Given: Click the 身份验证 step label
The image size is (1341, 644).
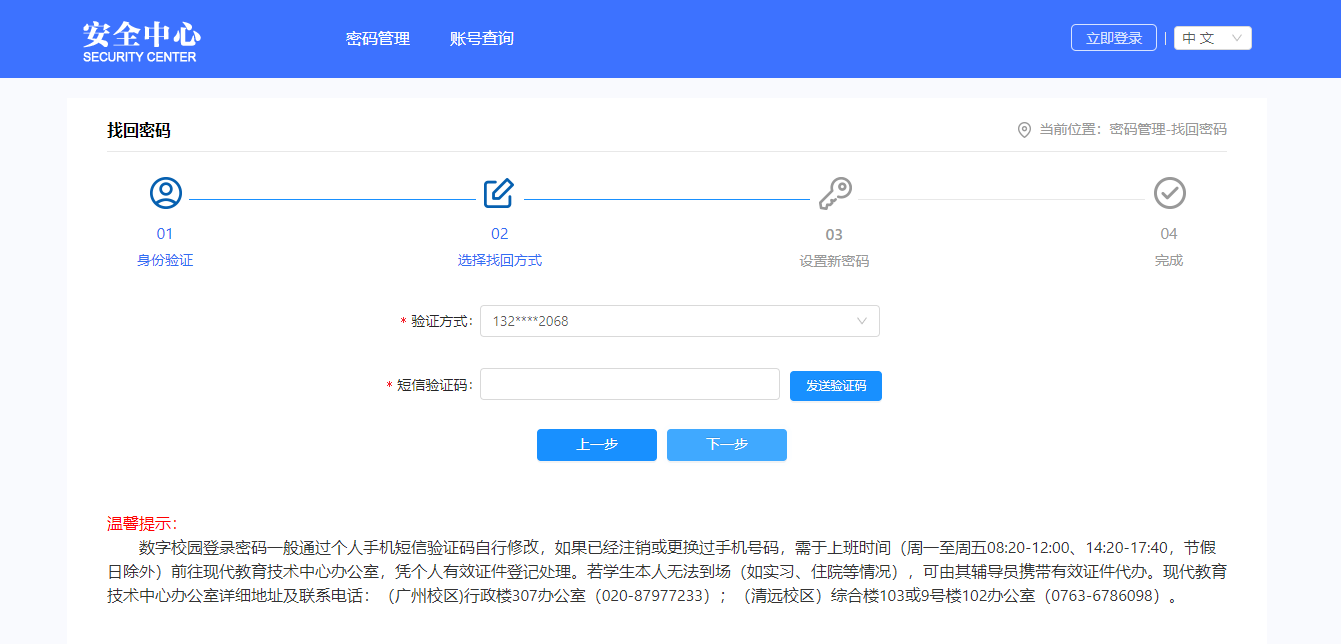Looking at the screenshot, I should (x=165, y=260).
